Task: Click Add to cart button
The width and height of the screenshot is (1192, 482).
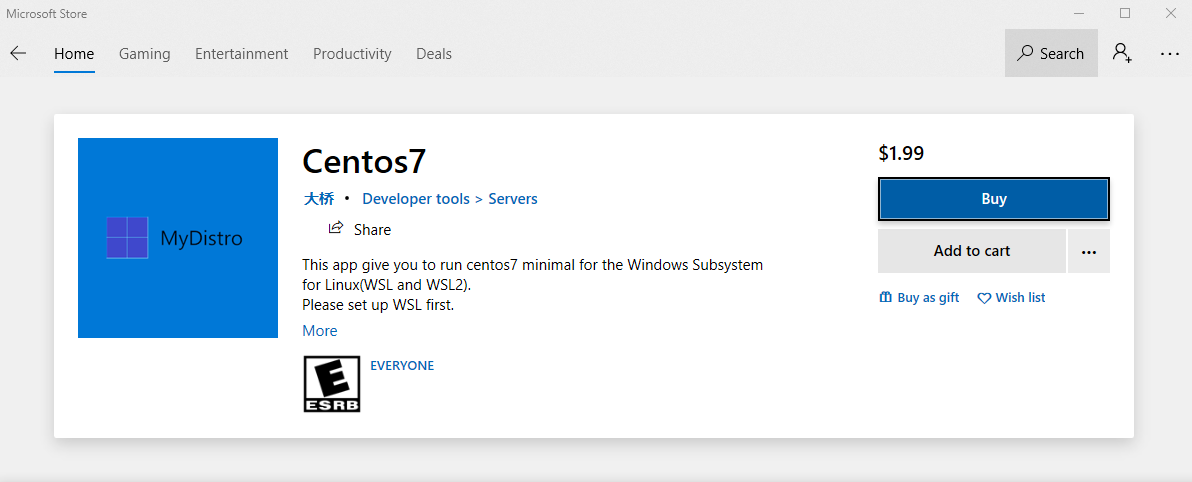Action: [x=971, y=251]
